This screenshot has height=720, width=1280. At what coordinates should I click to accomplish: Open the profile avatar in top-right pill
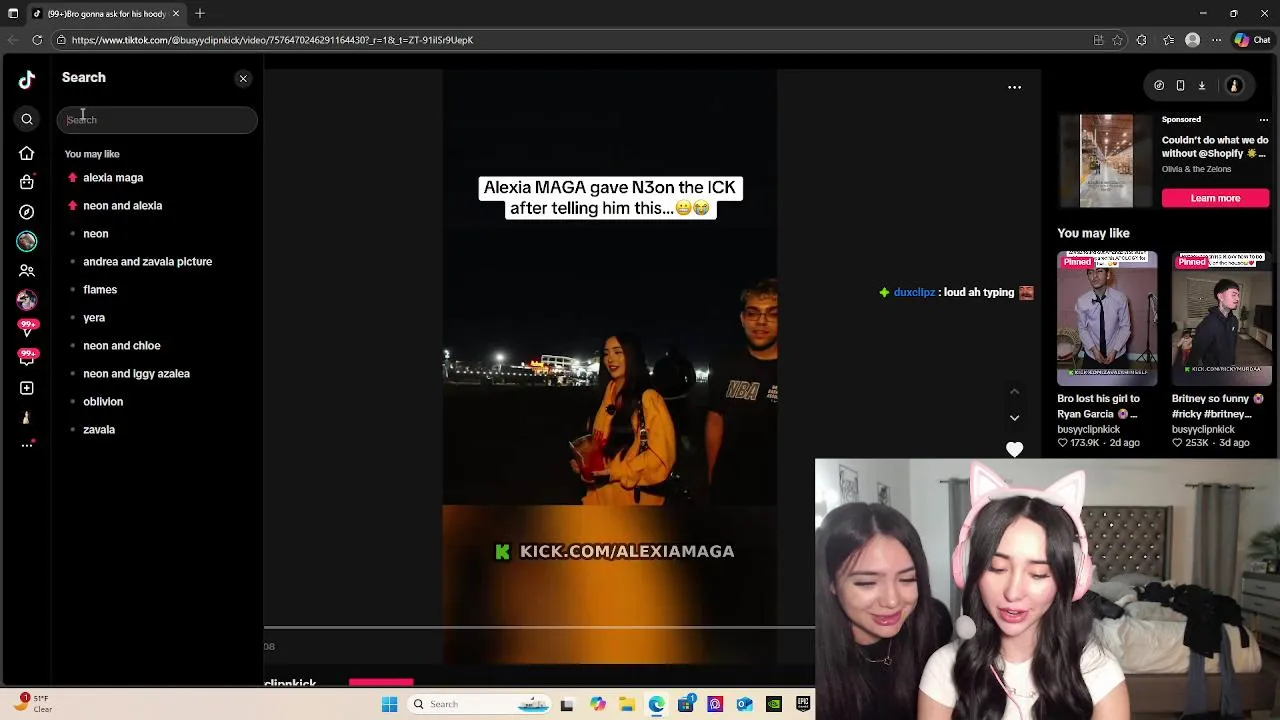coord(1234,86)
